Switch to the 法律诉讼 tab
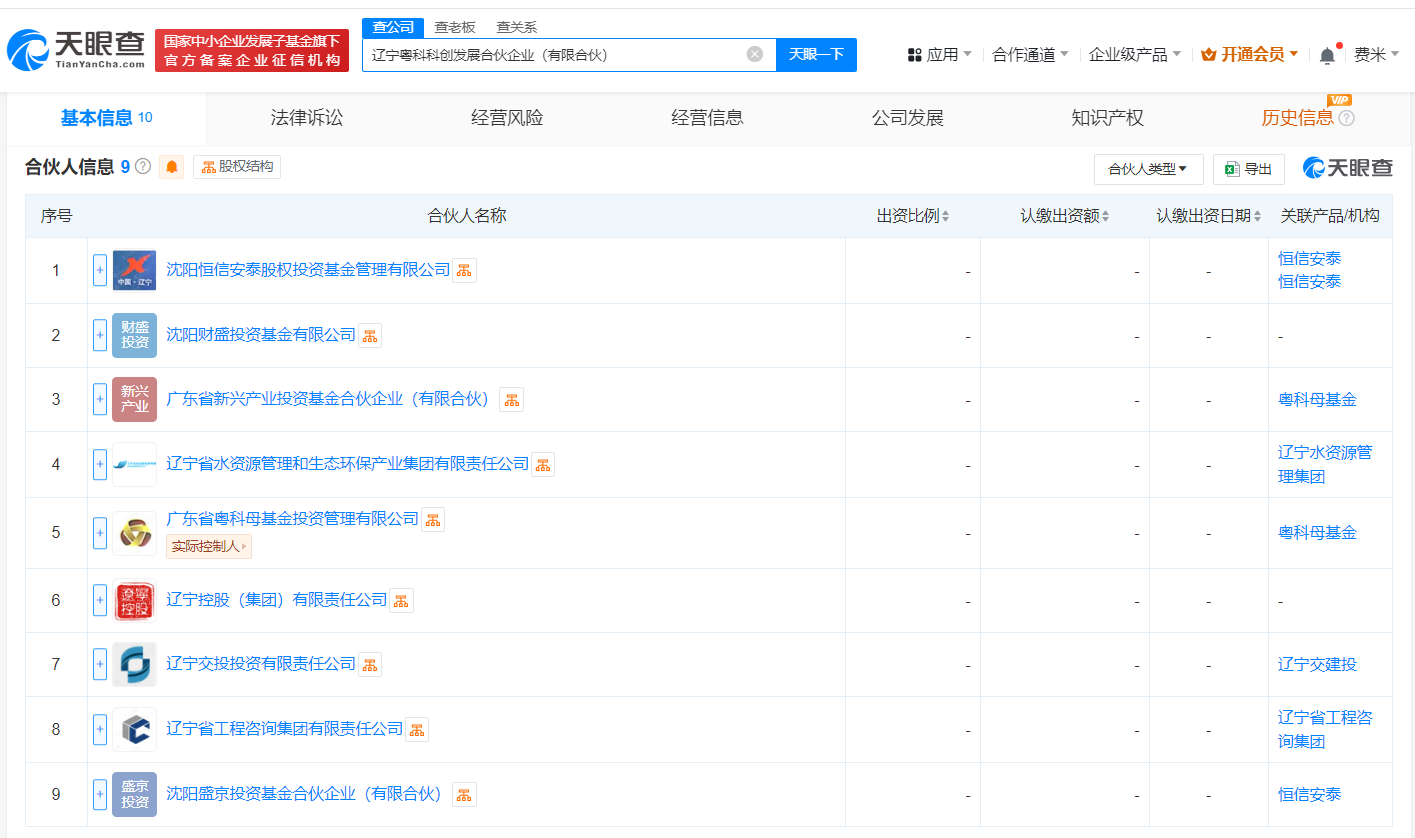This screenshot has width=1415, height=838. click(307, 118)
